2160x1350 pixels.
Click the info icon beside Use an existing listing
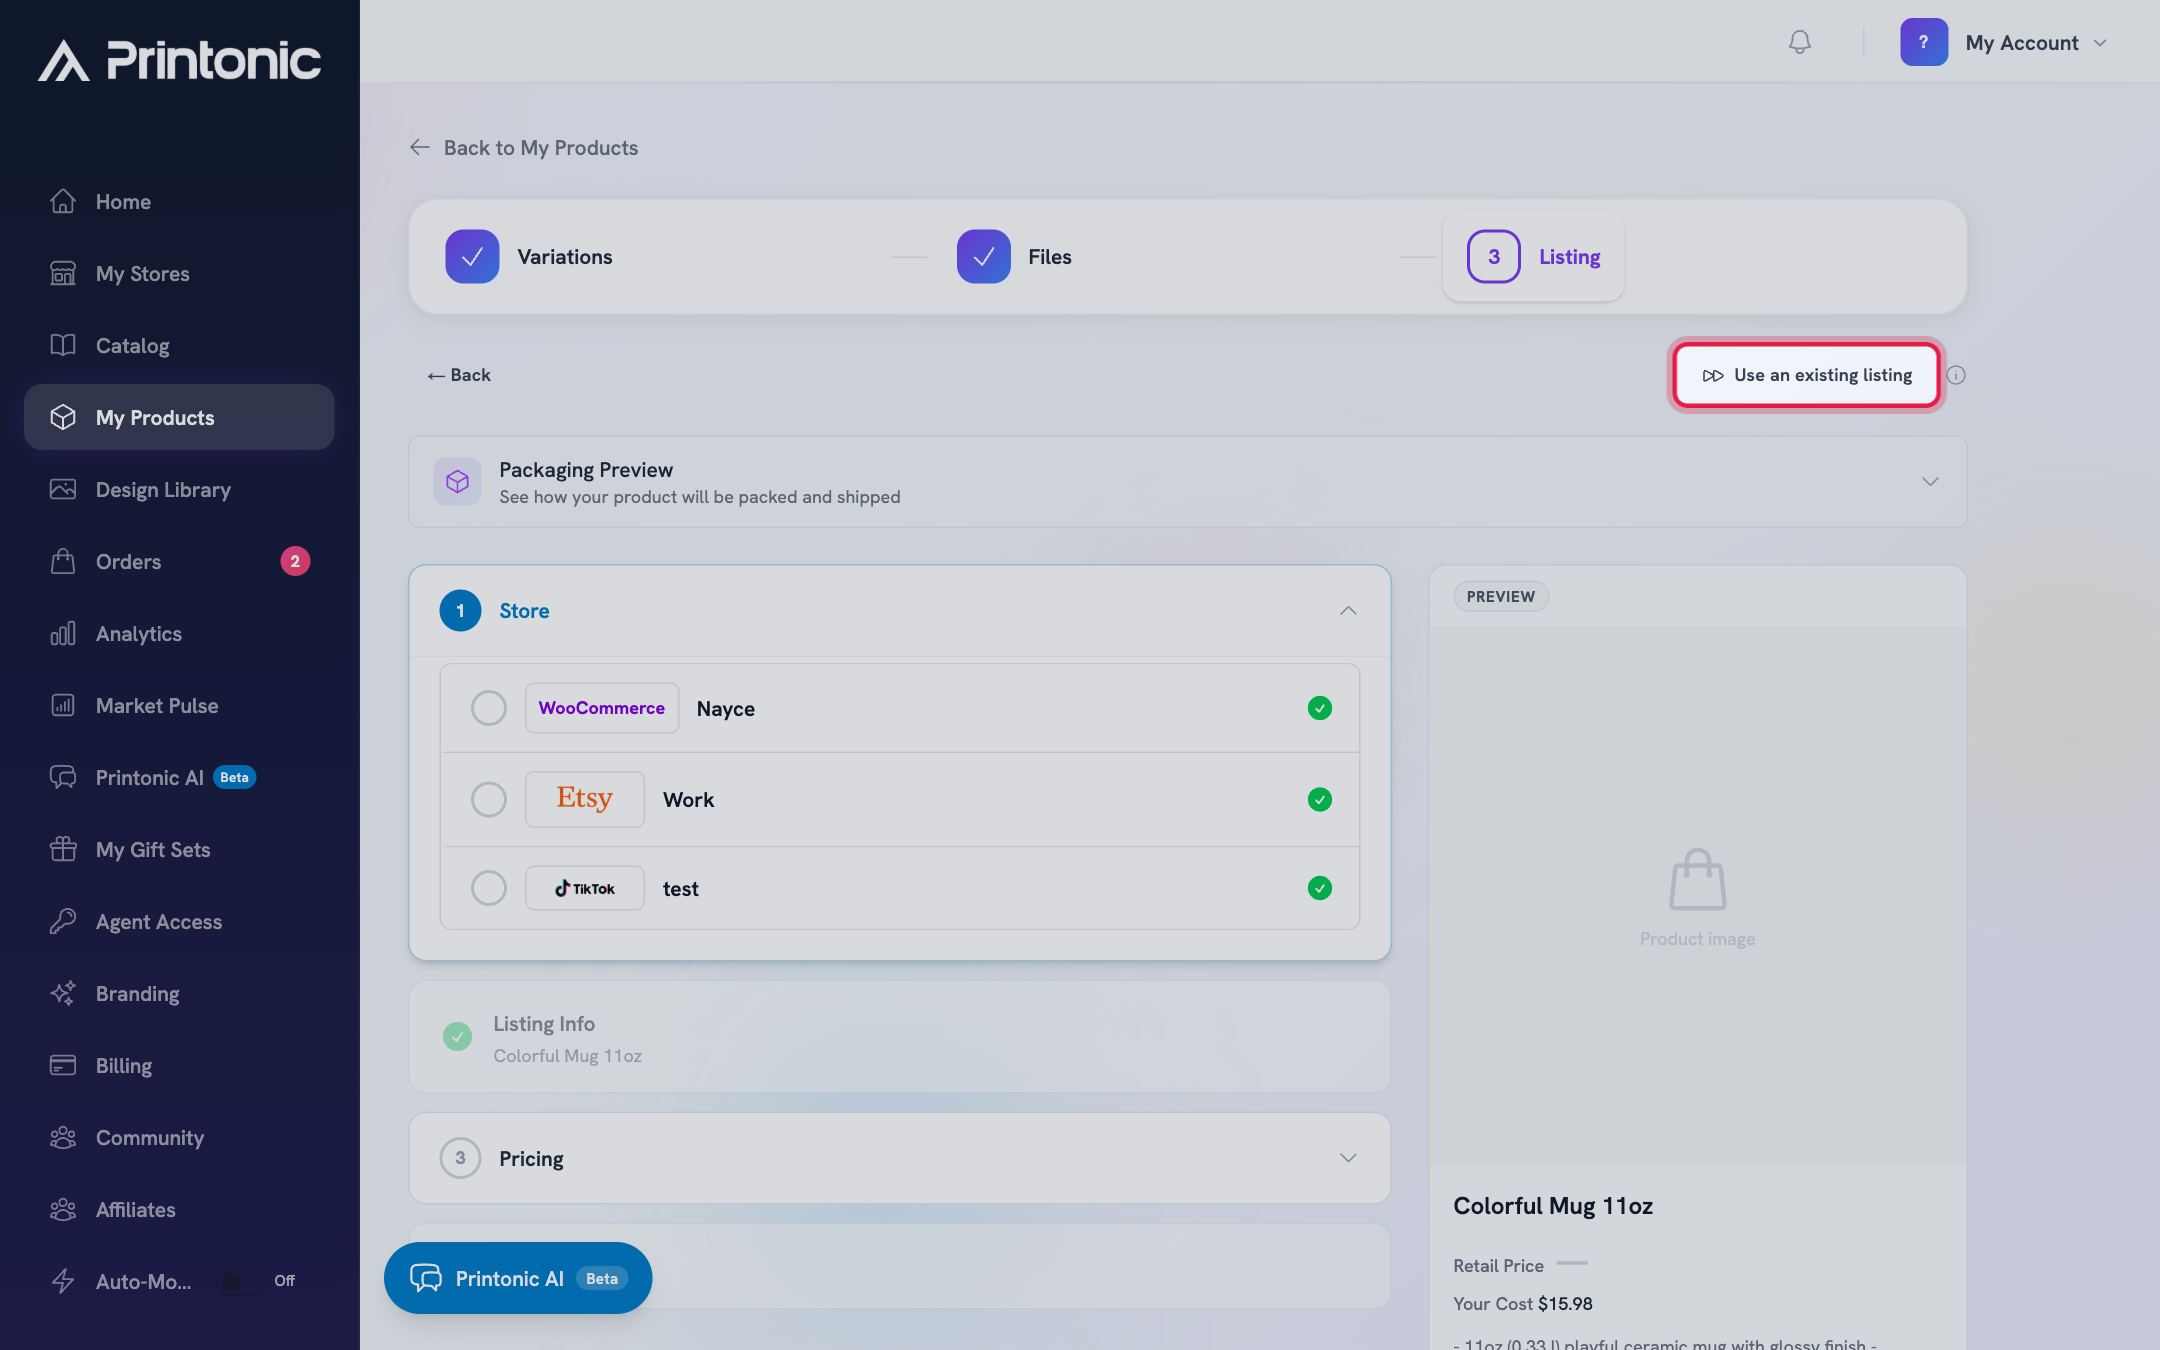coord(1956,375)
